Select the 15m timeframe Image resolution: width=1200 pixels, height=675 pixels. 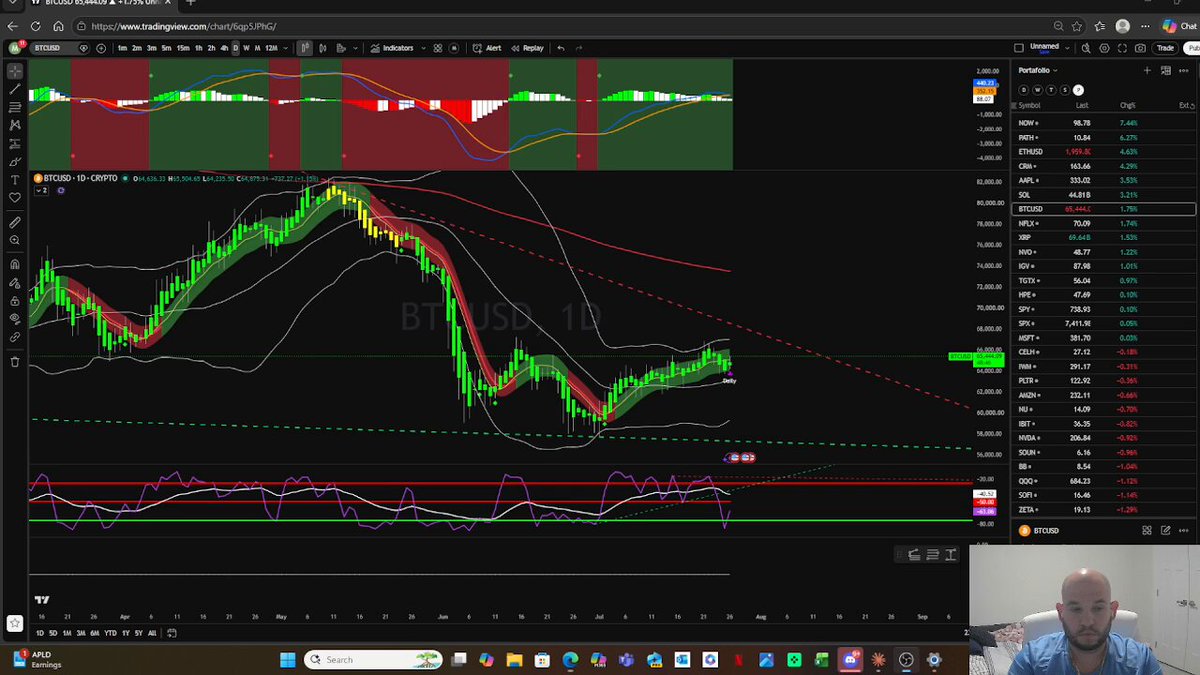pyautogui.click(x=183, y=48)
